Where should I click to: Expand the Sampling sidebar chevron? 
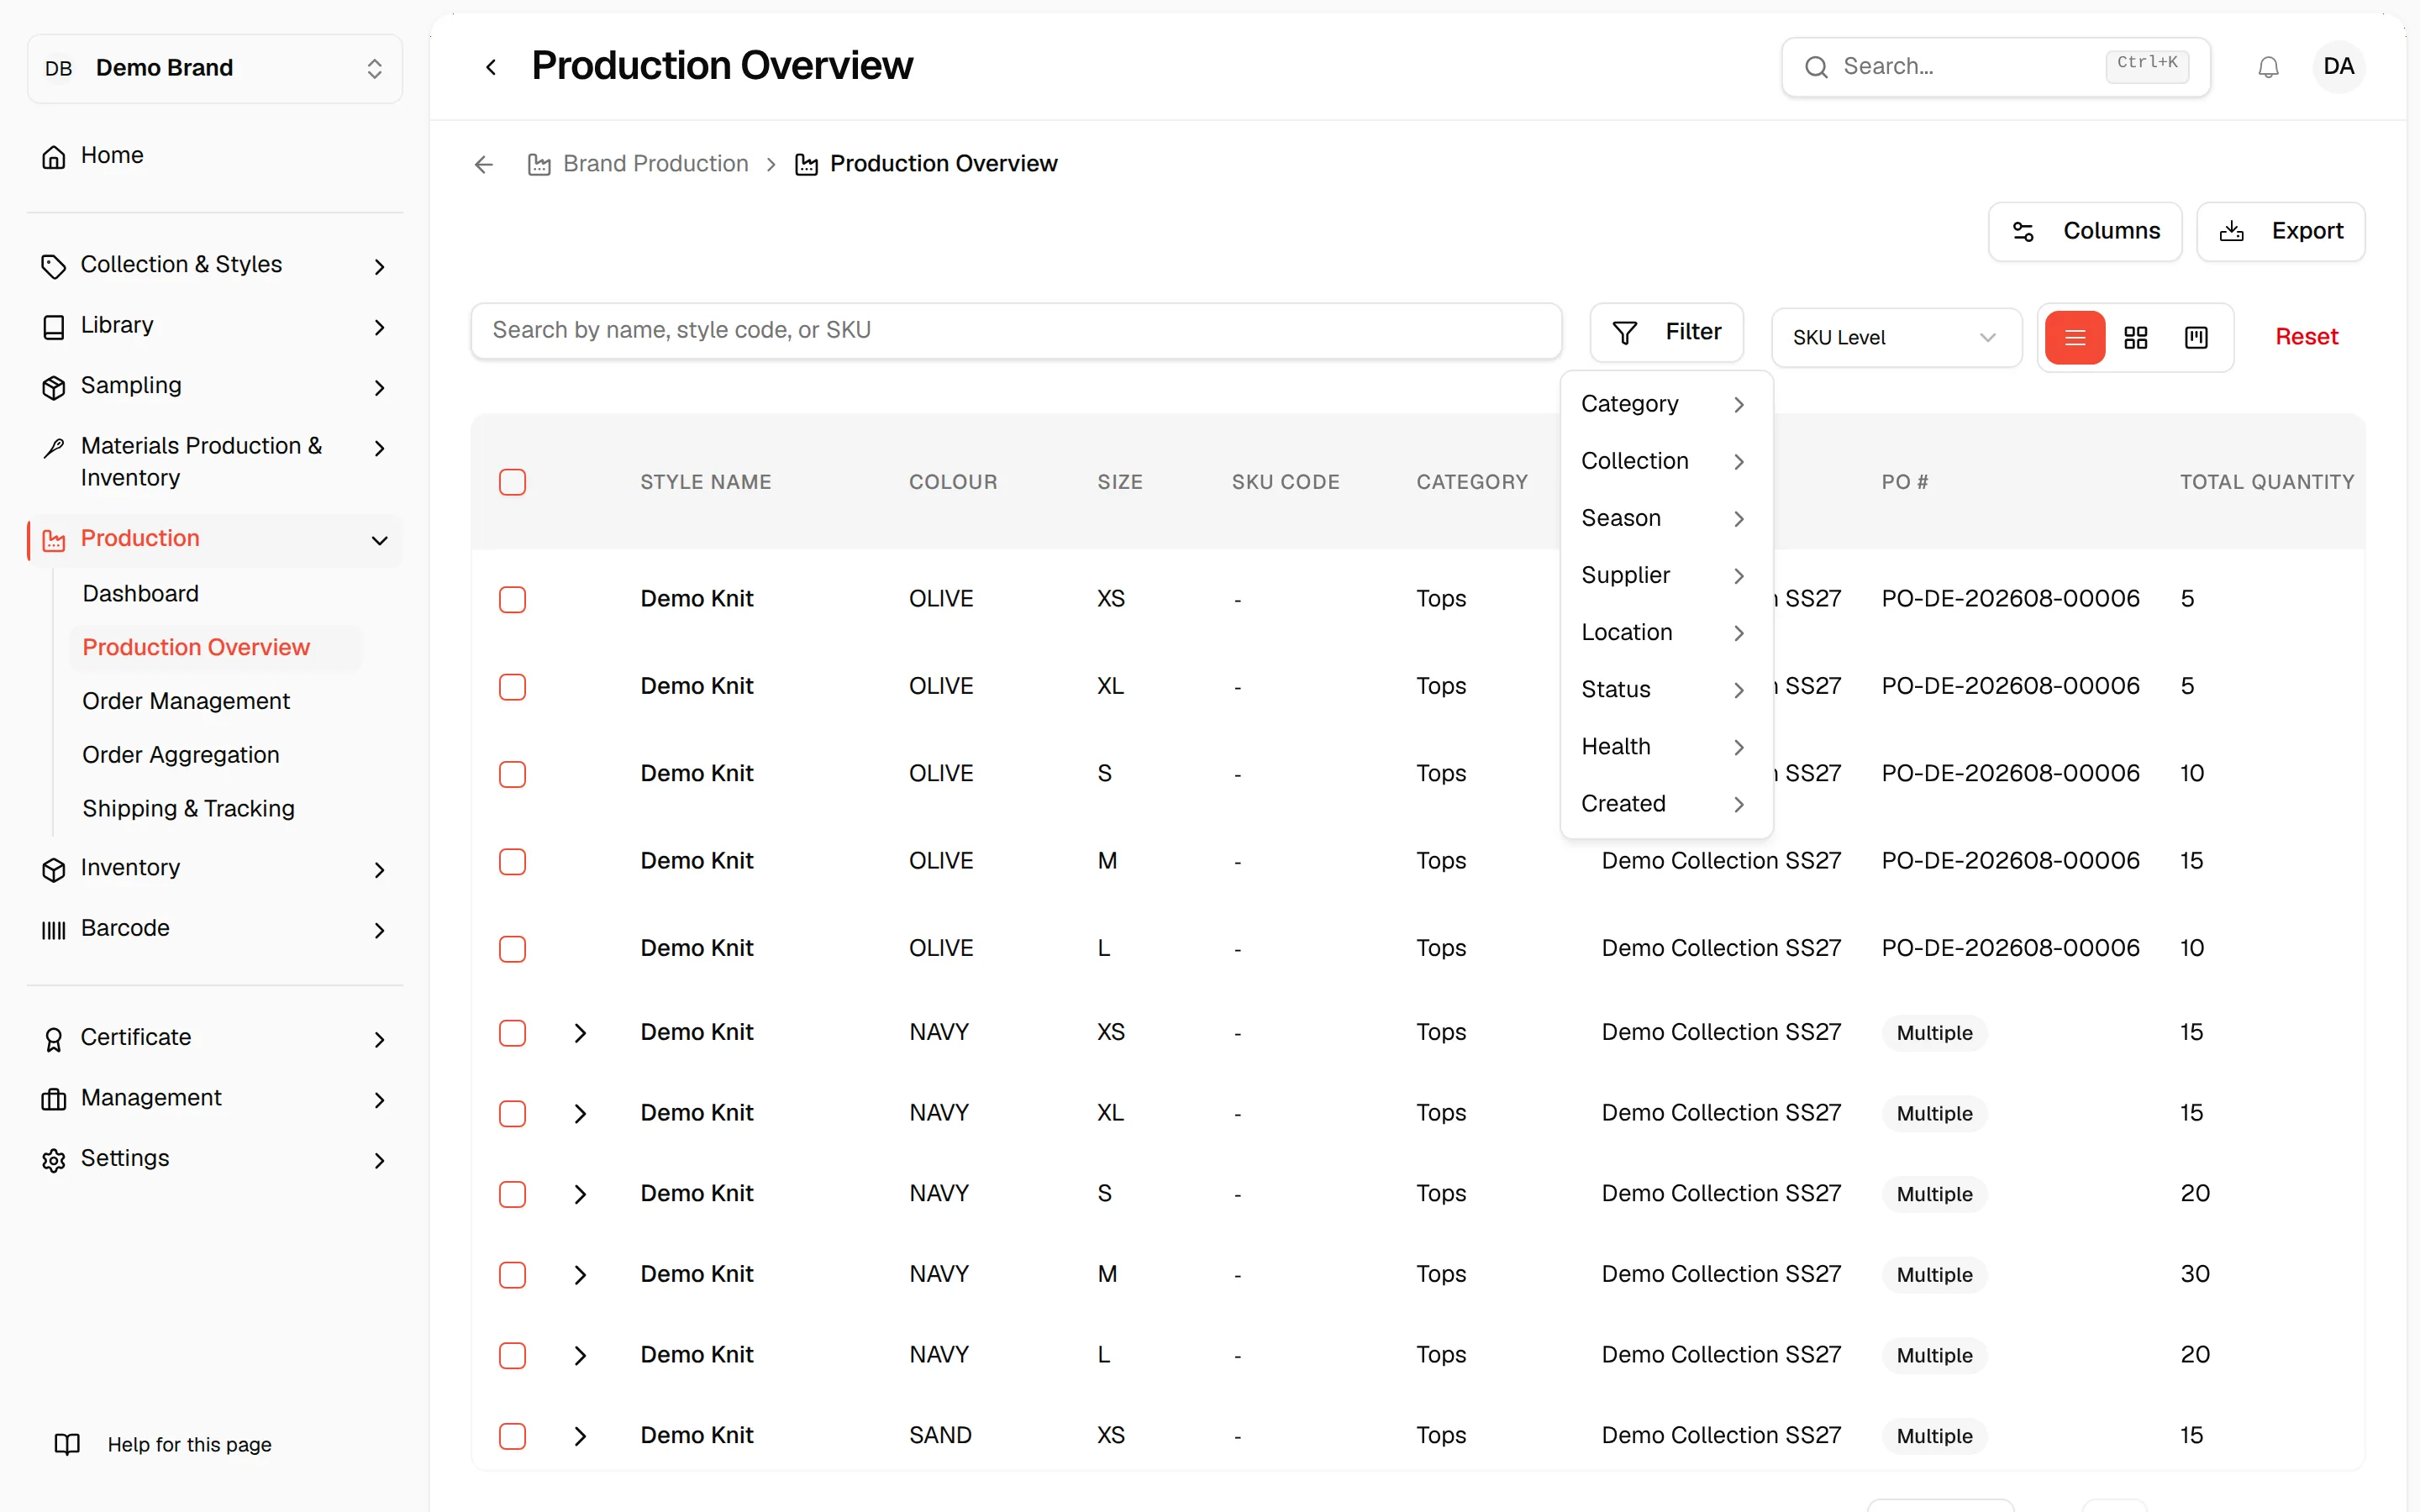tap(379, 387)
